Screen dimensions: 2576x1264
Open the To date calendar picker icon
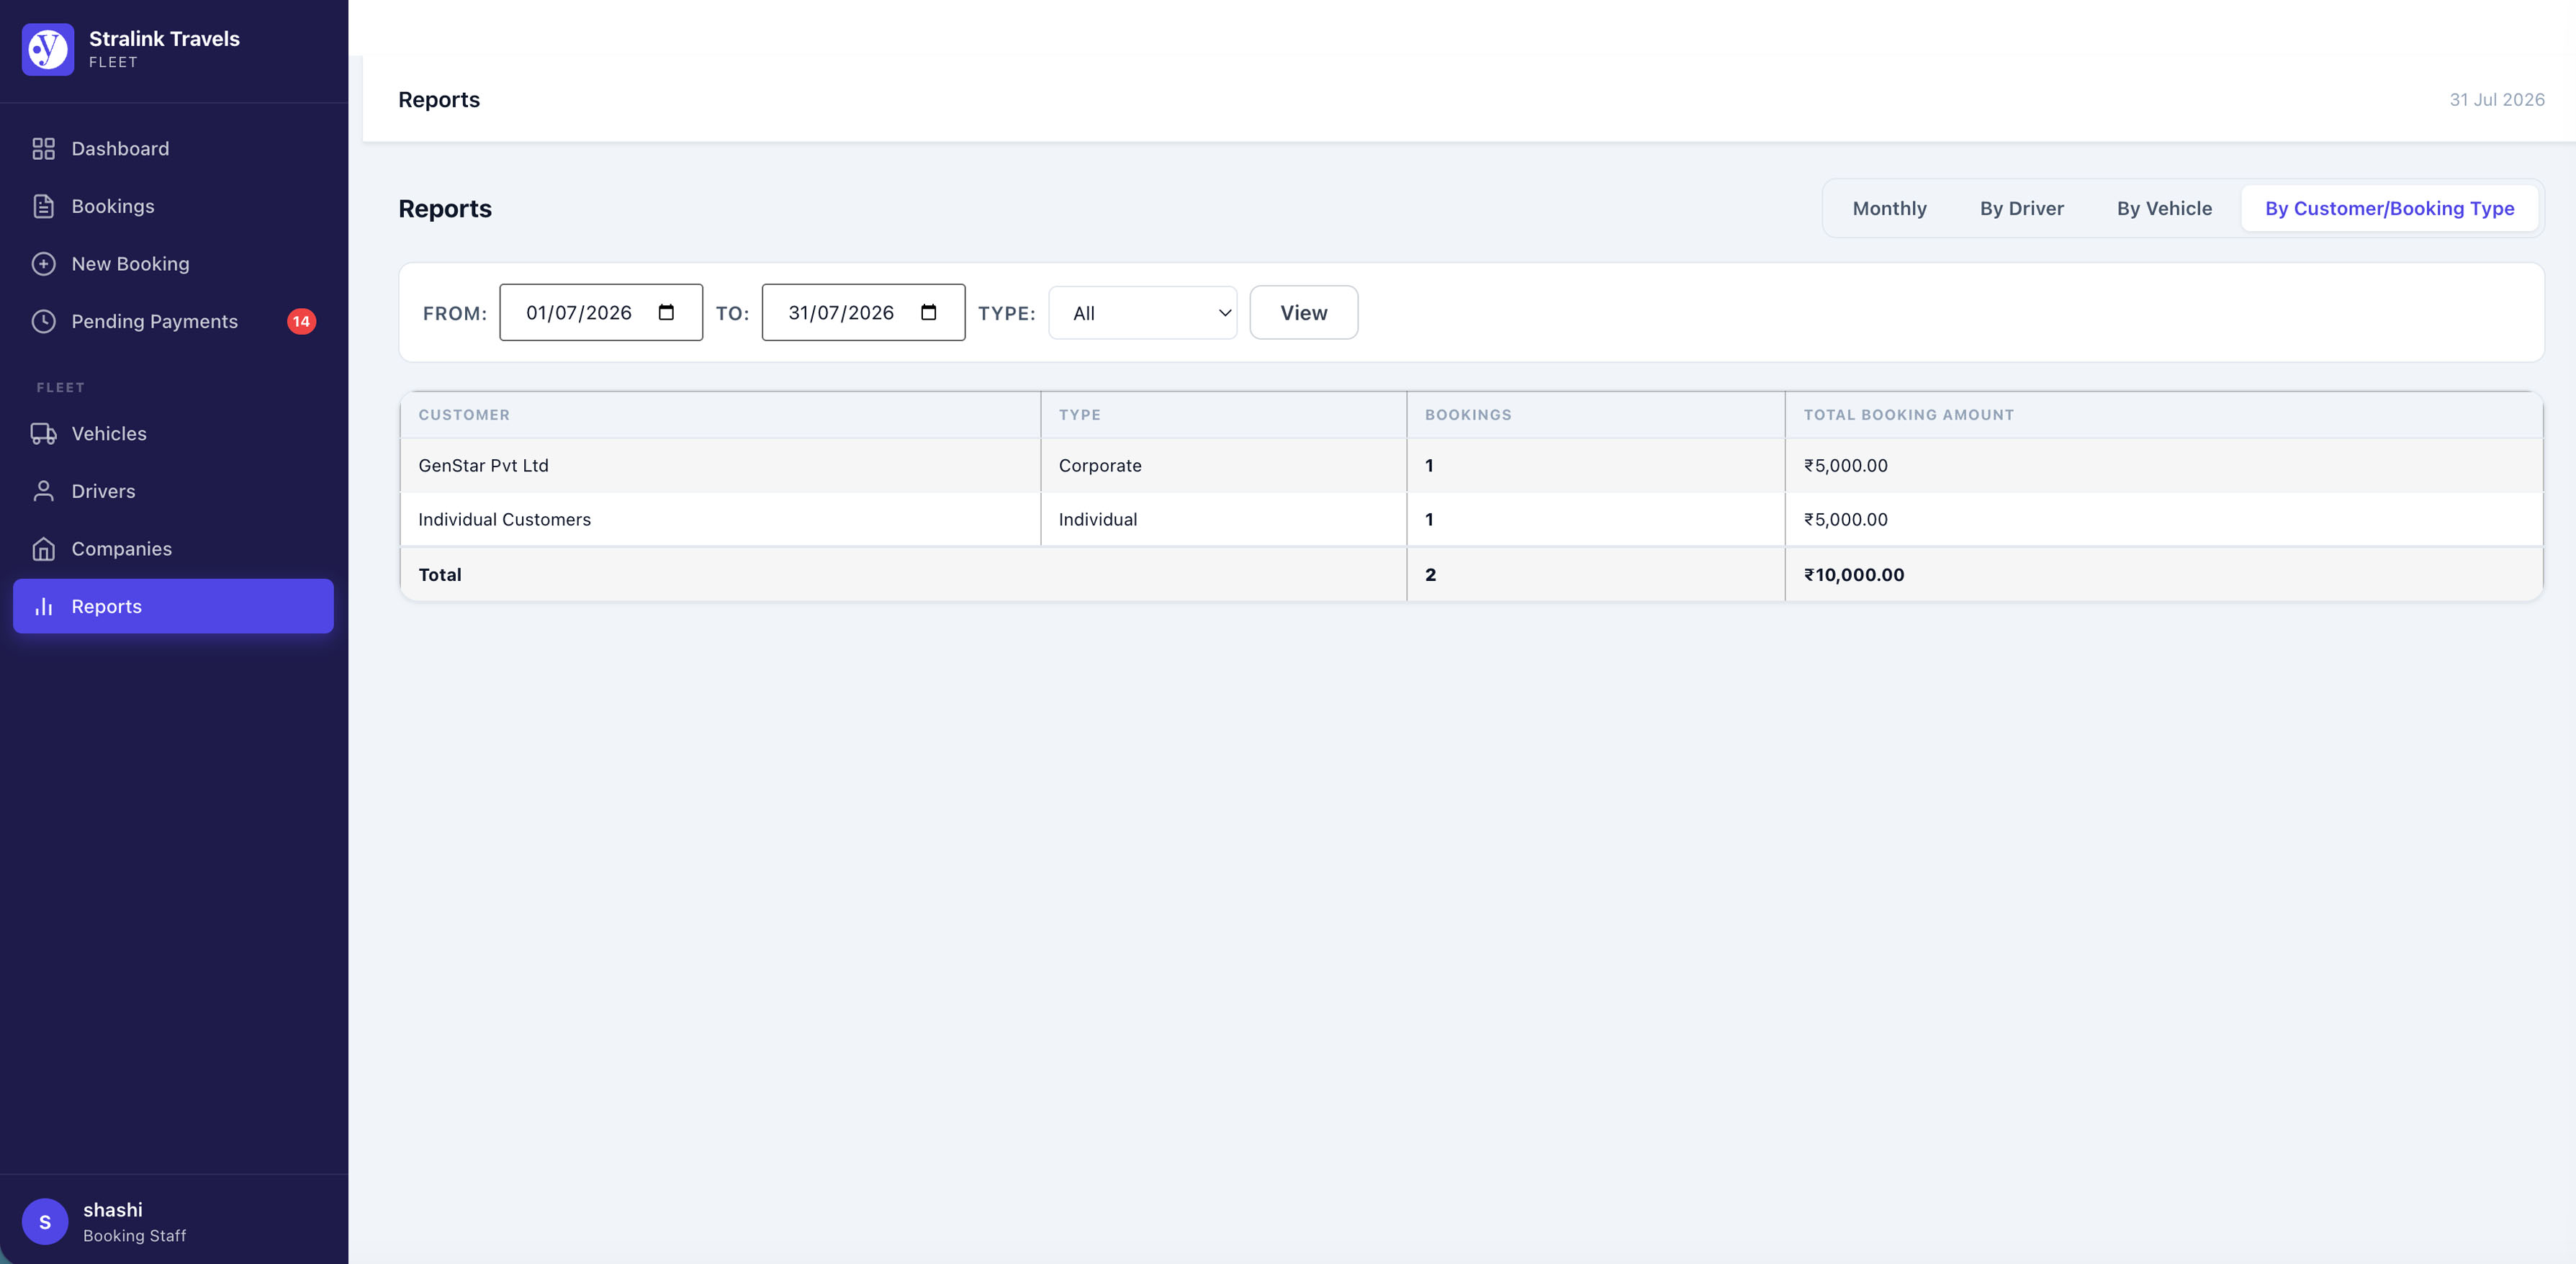[928, 312]
